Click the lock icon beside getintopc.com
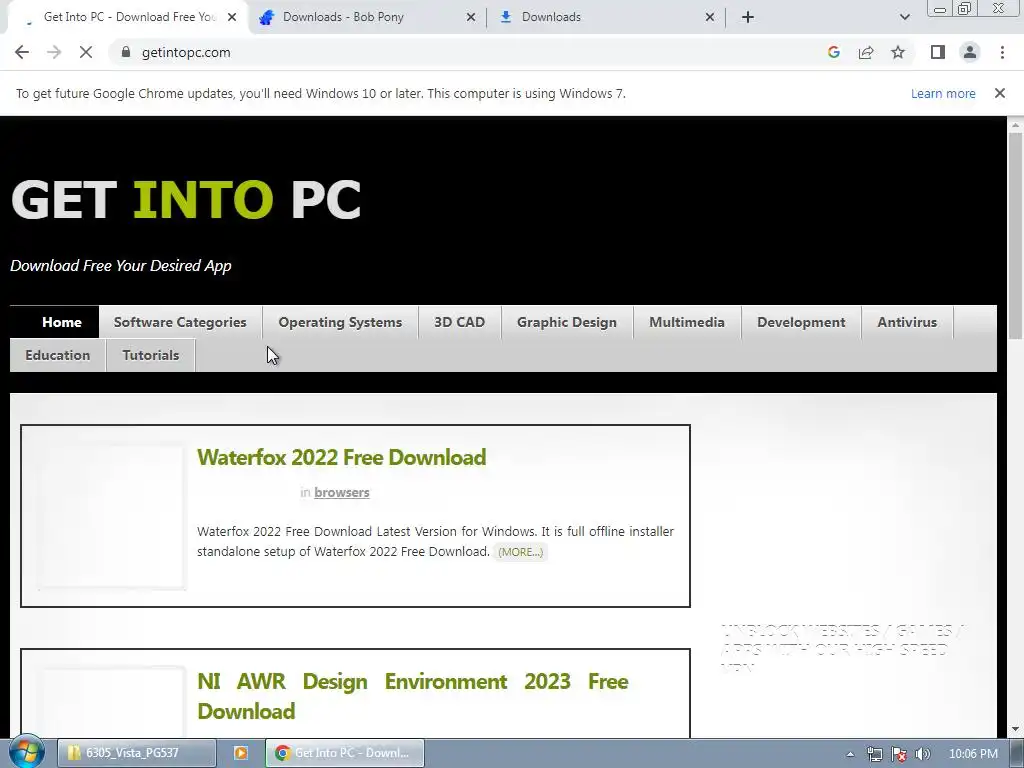Screen dimensions: 1024x768 (x=126, y=52)
